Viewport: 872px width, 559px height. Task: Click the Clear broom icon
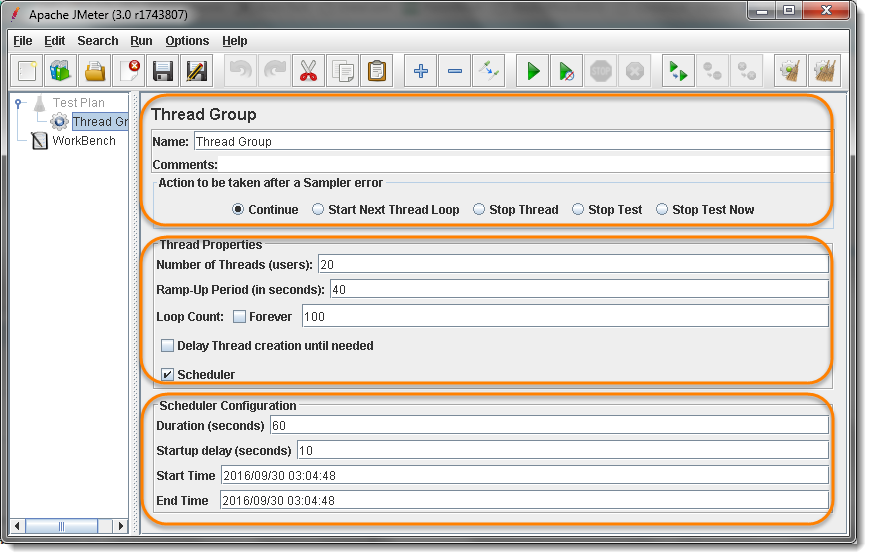[790, 71]
